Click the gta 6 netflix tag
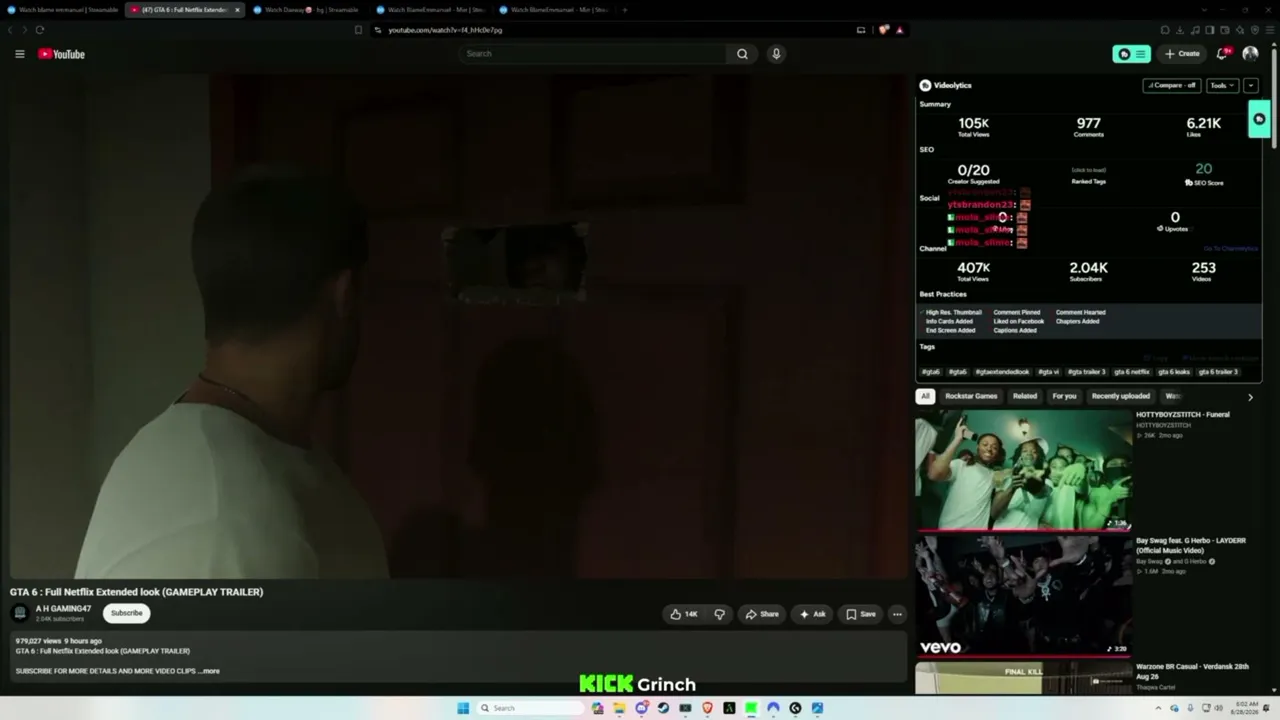The image size is (1280, 720). pyautogui.click(x=1132, y=372)
